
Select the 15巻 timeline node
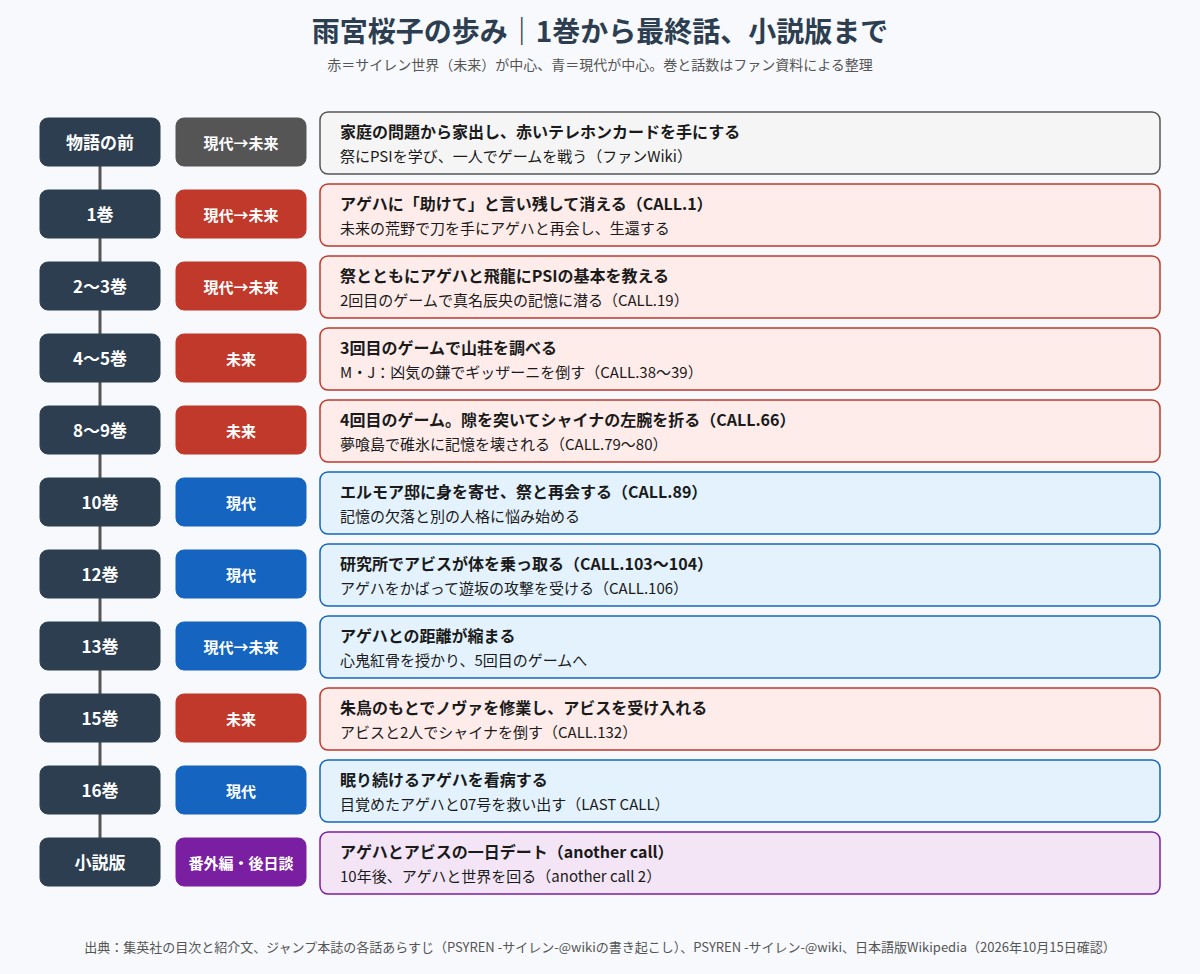tap(100, 718)
